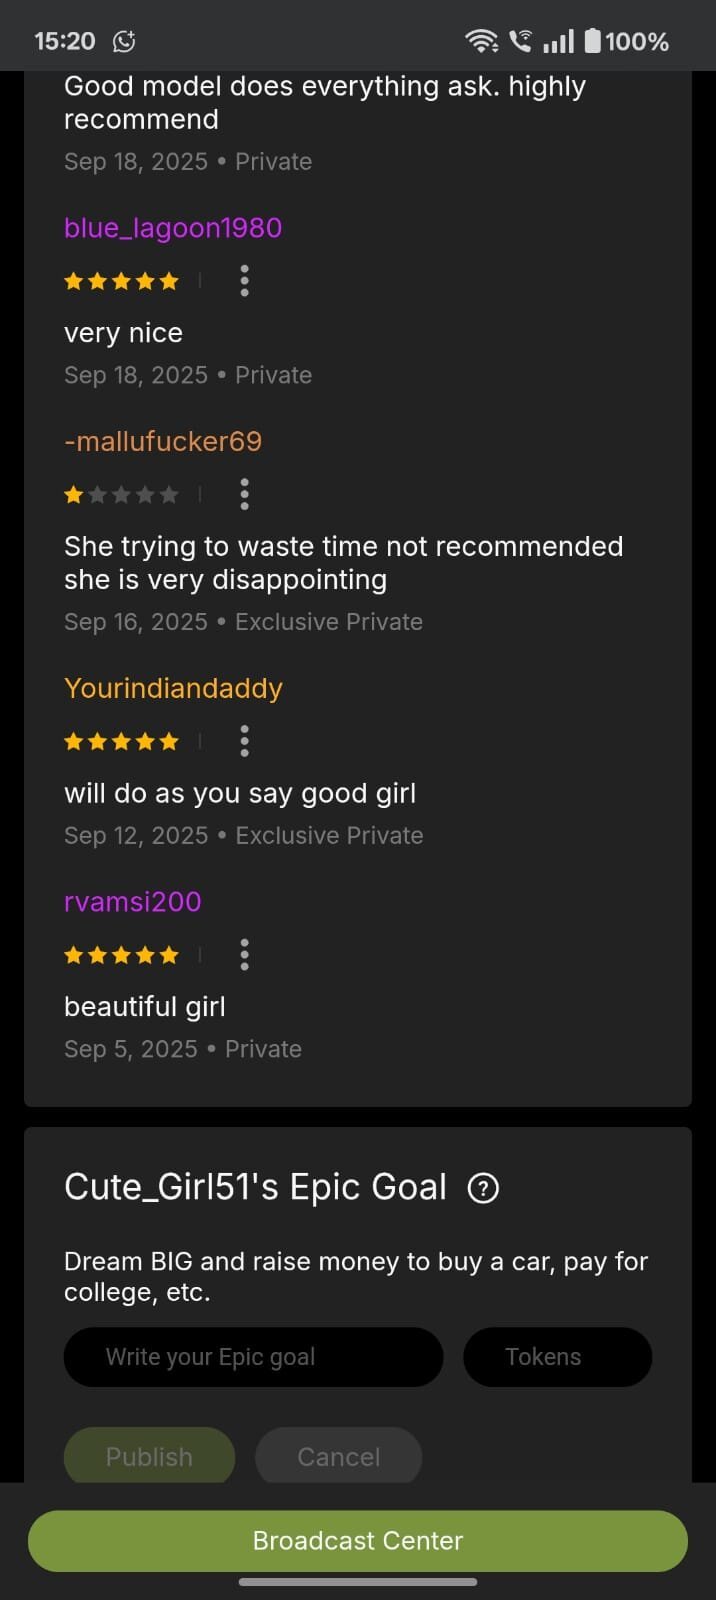
Task: Tap the Epic Goal help question-mark icon
Action: [x=483, y=1188]
